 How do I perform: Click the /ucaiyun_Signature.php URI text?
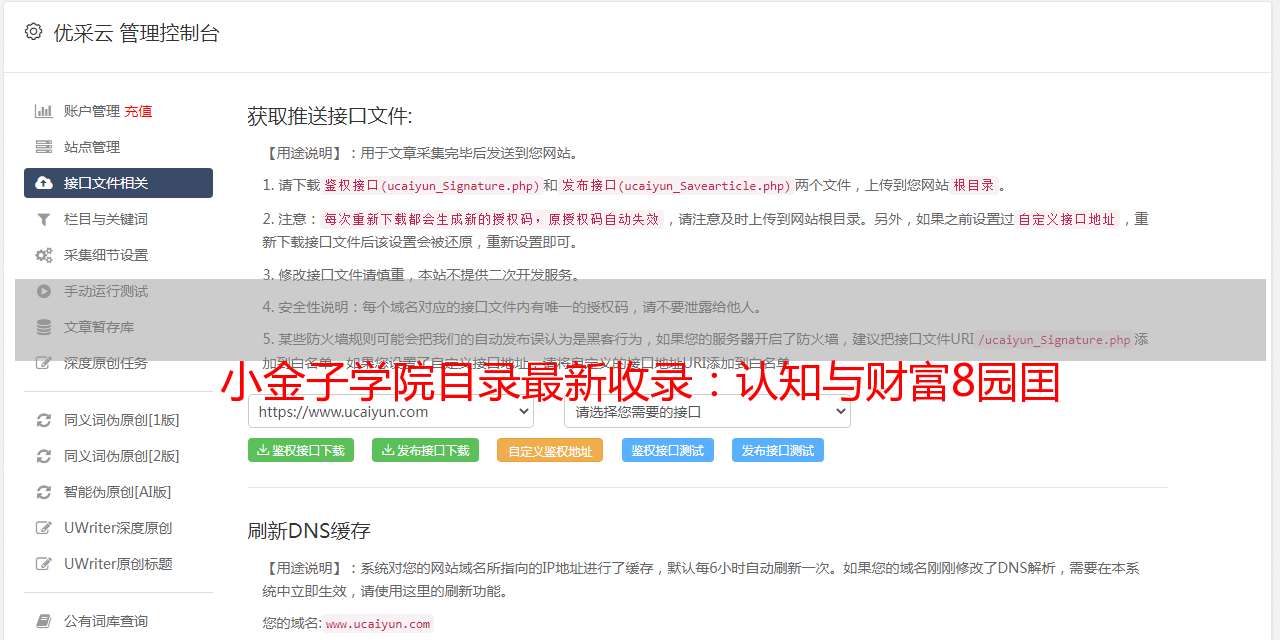click(1054, 340)
